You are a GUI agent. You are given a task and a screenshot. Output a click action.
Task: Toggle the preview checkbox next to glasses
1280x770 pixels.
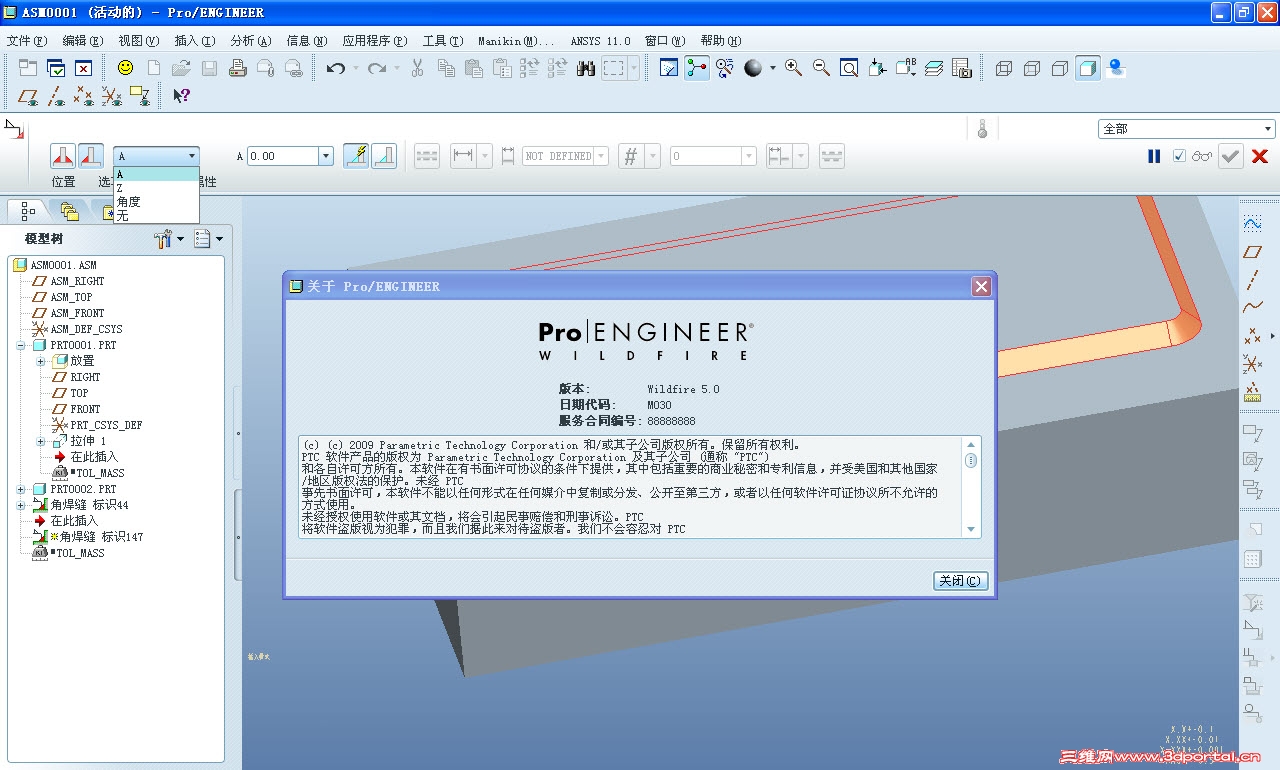click(1179, 156)
